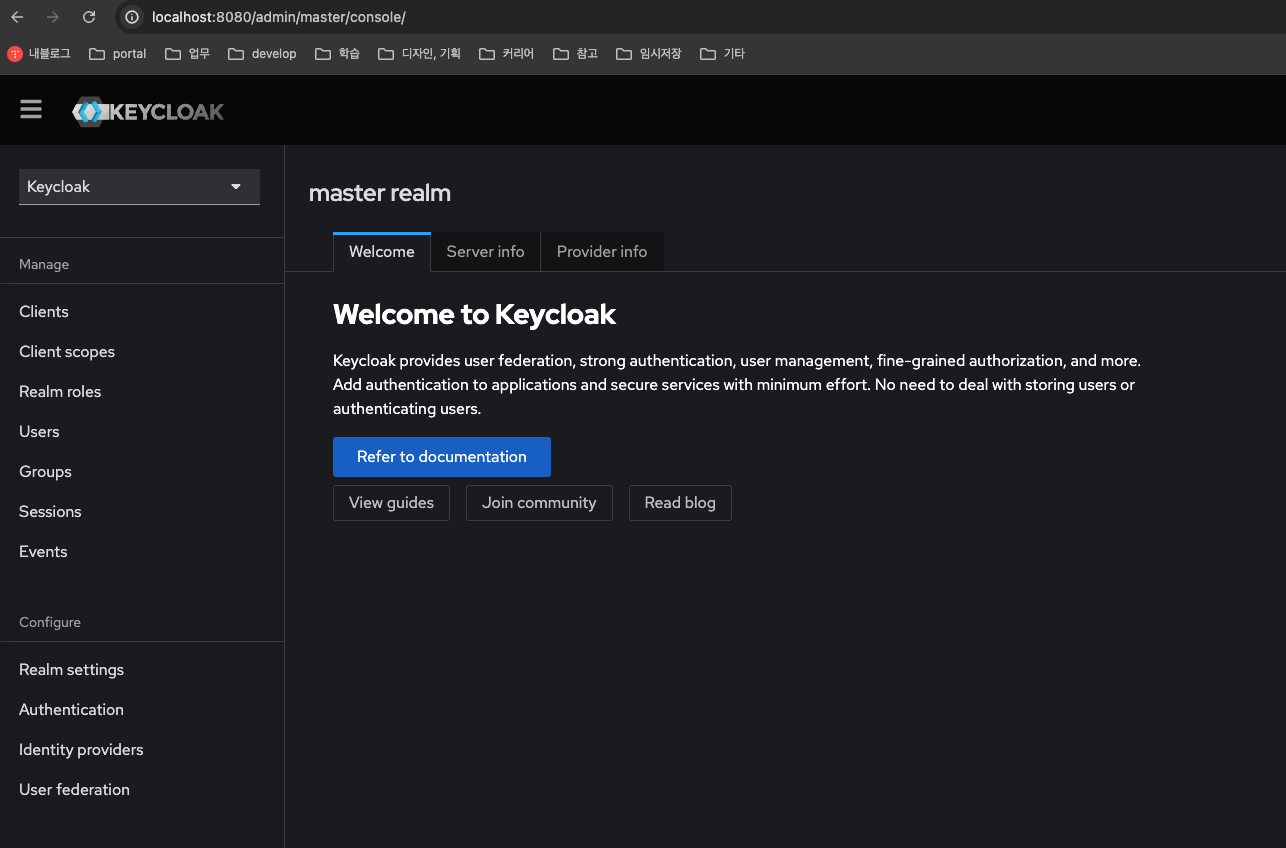Click Refer to documentation button
1286x848 pixels.
tap(442, 457)
